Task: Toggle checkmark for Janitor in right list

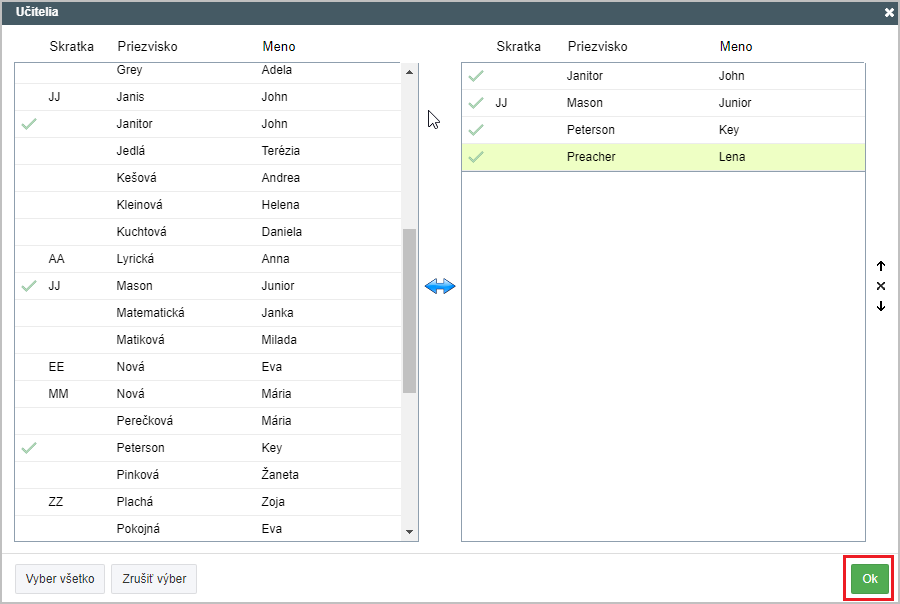Action: click(476, 76)
